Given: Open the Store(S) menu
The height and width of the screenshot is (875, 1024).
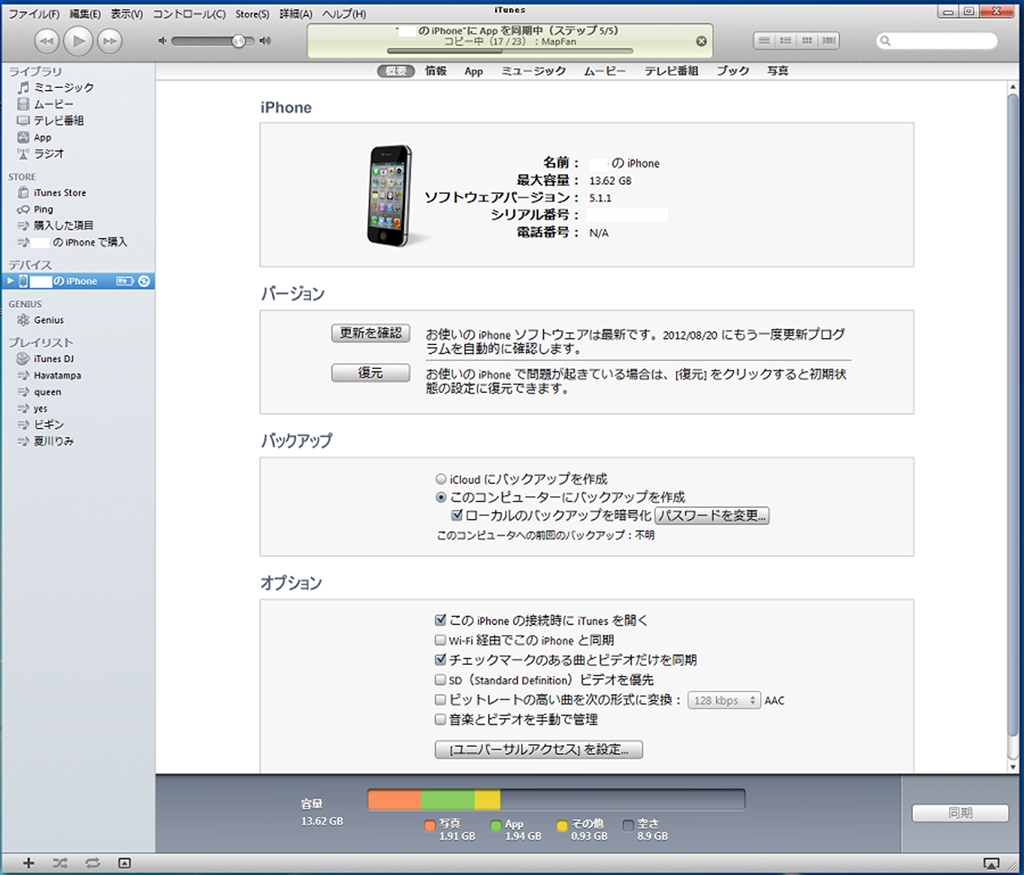Looking at the screenshot, I should (x=252, y=14).
